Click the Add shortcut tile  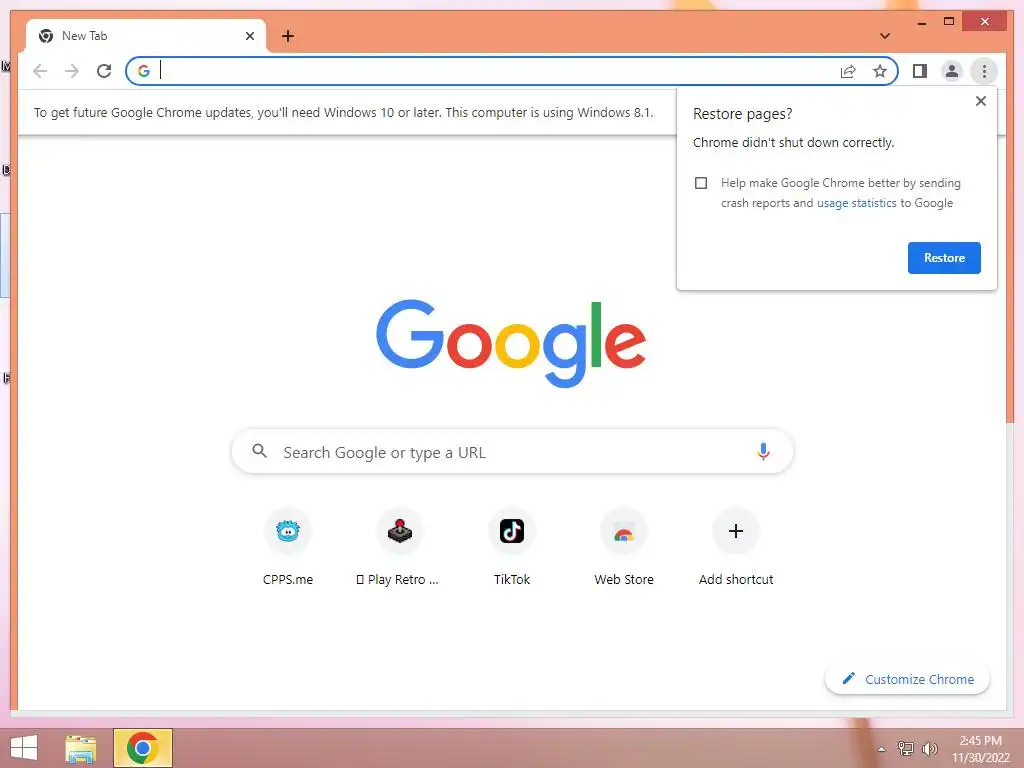pyautogui.click(x=736, y=547)
